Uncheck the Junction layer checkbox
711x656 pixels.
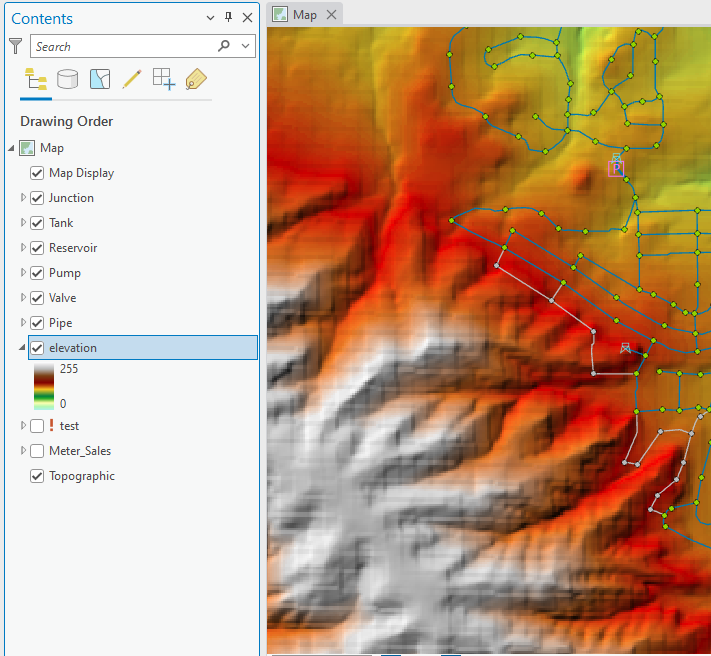point(37,198)
